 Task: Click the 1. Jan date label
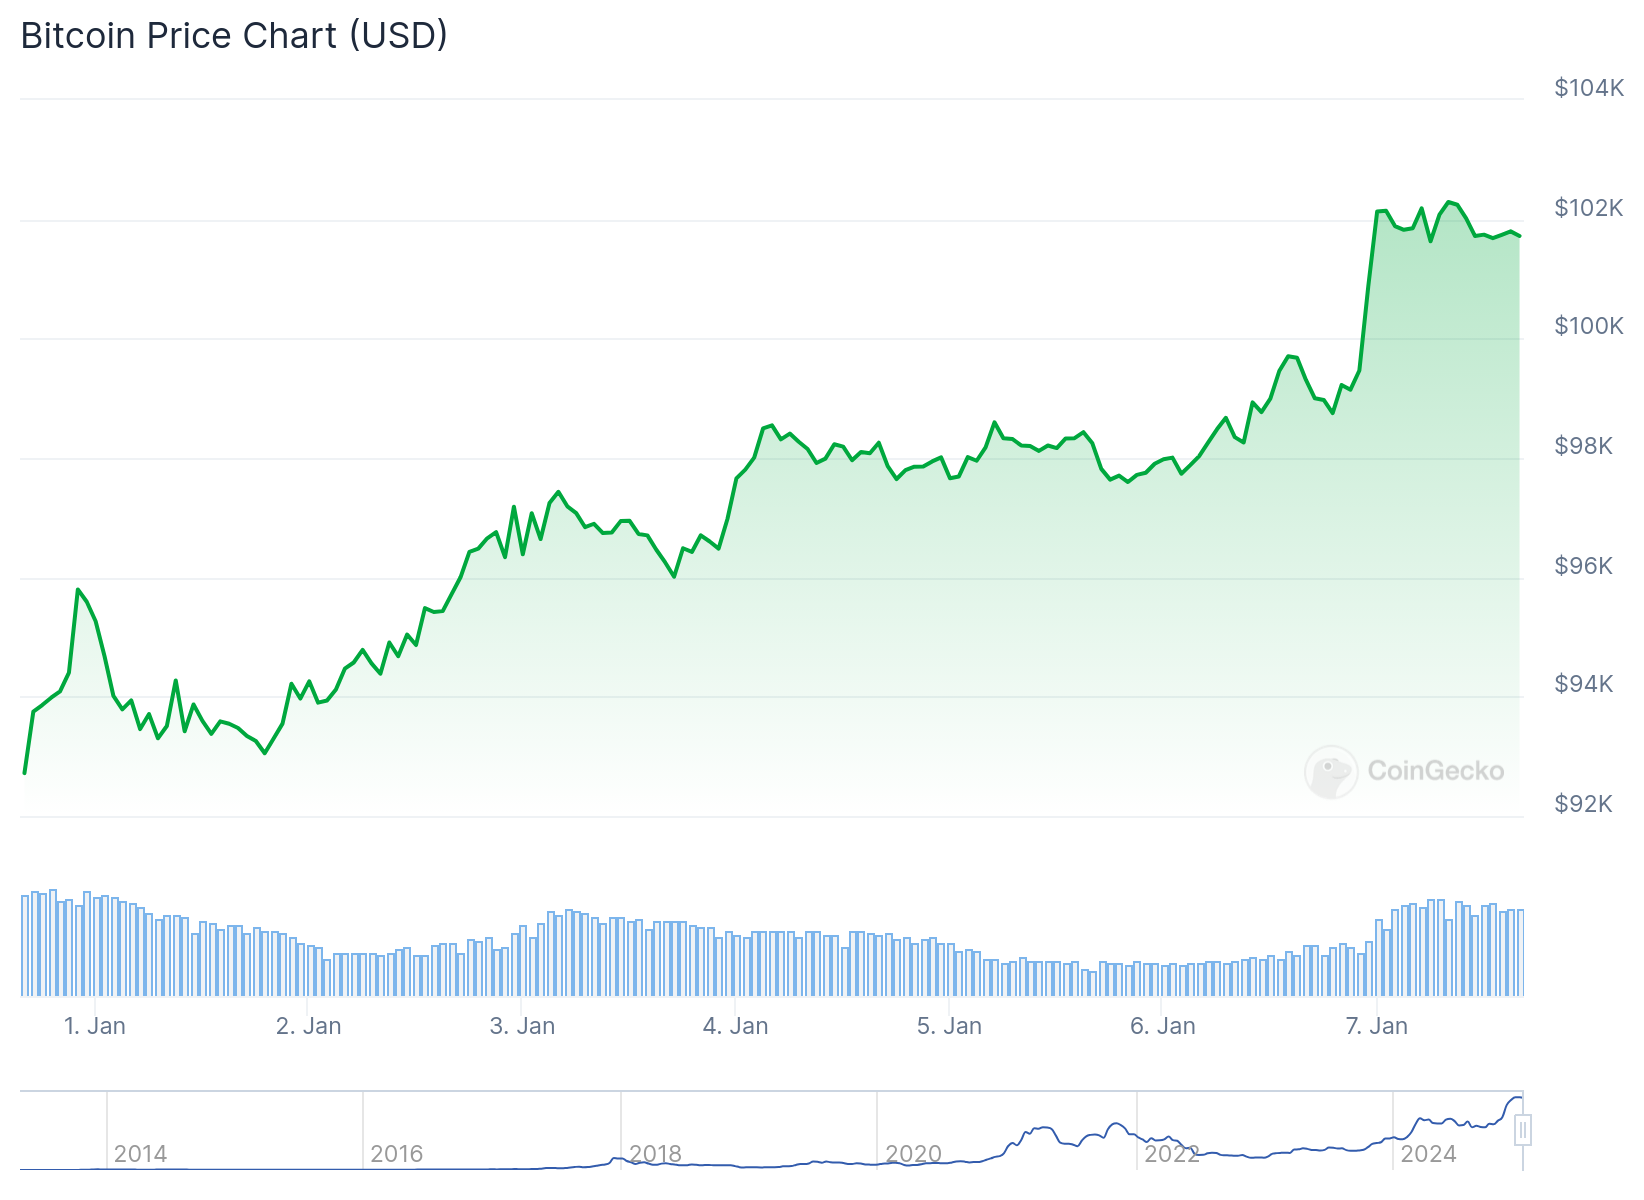pos(95,1026)
